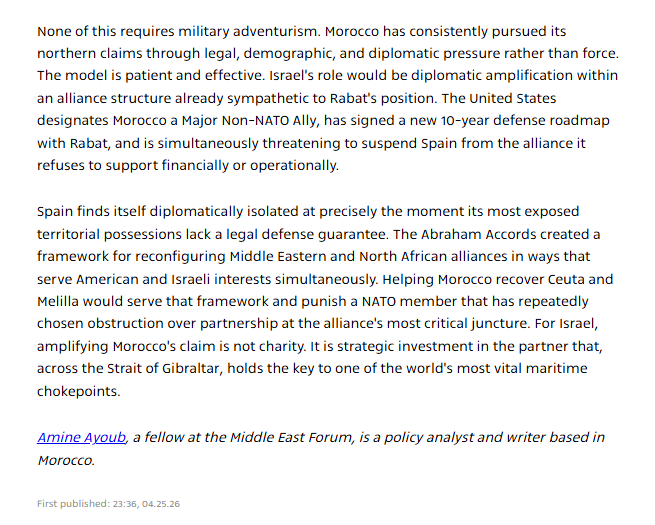Viewport: 655px width, 525px height.
Task: Click the phrase "Major Non-NATO Ally"
Action: [x=249, y=120]
